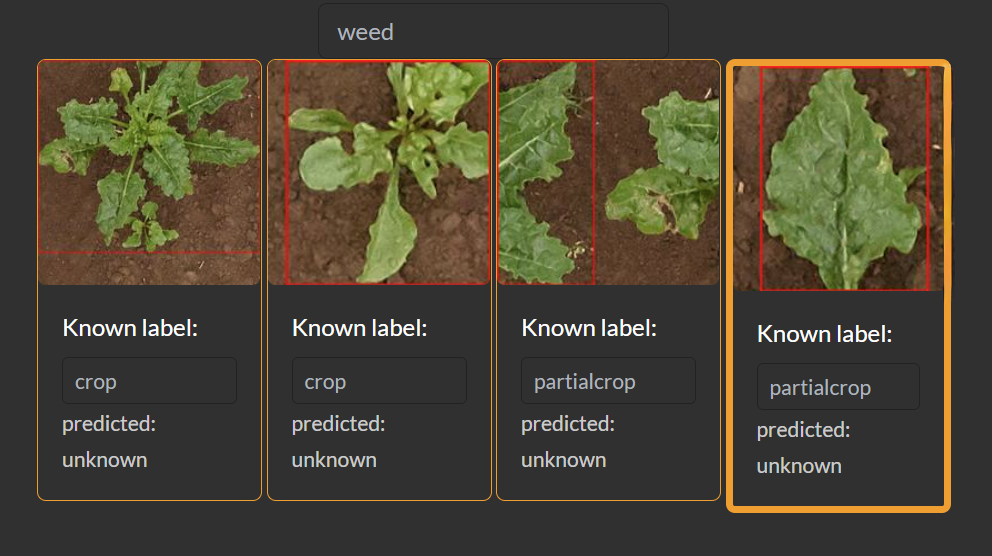Image resolution: width=992 pixels, height=556 pixels.
Task: Click the highlighted card's partialcrop label field
Action: 838,387
